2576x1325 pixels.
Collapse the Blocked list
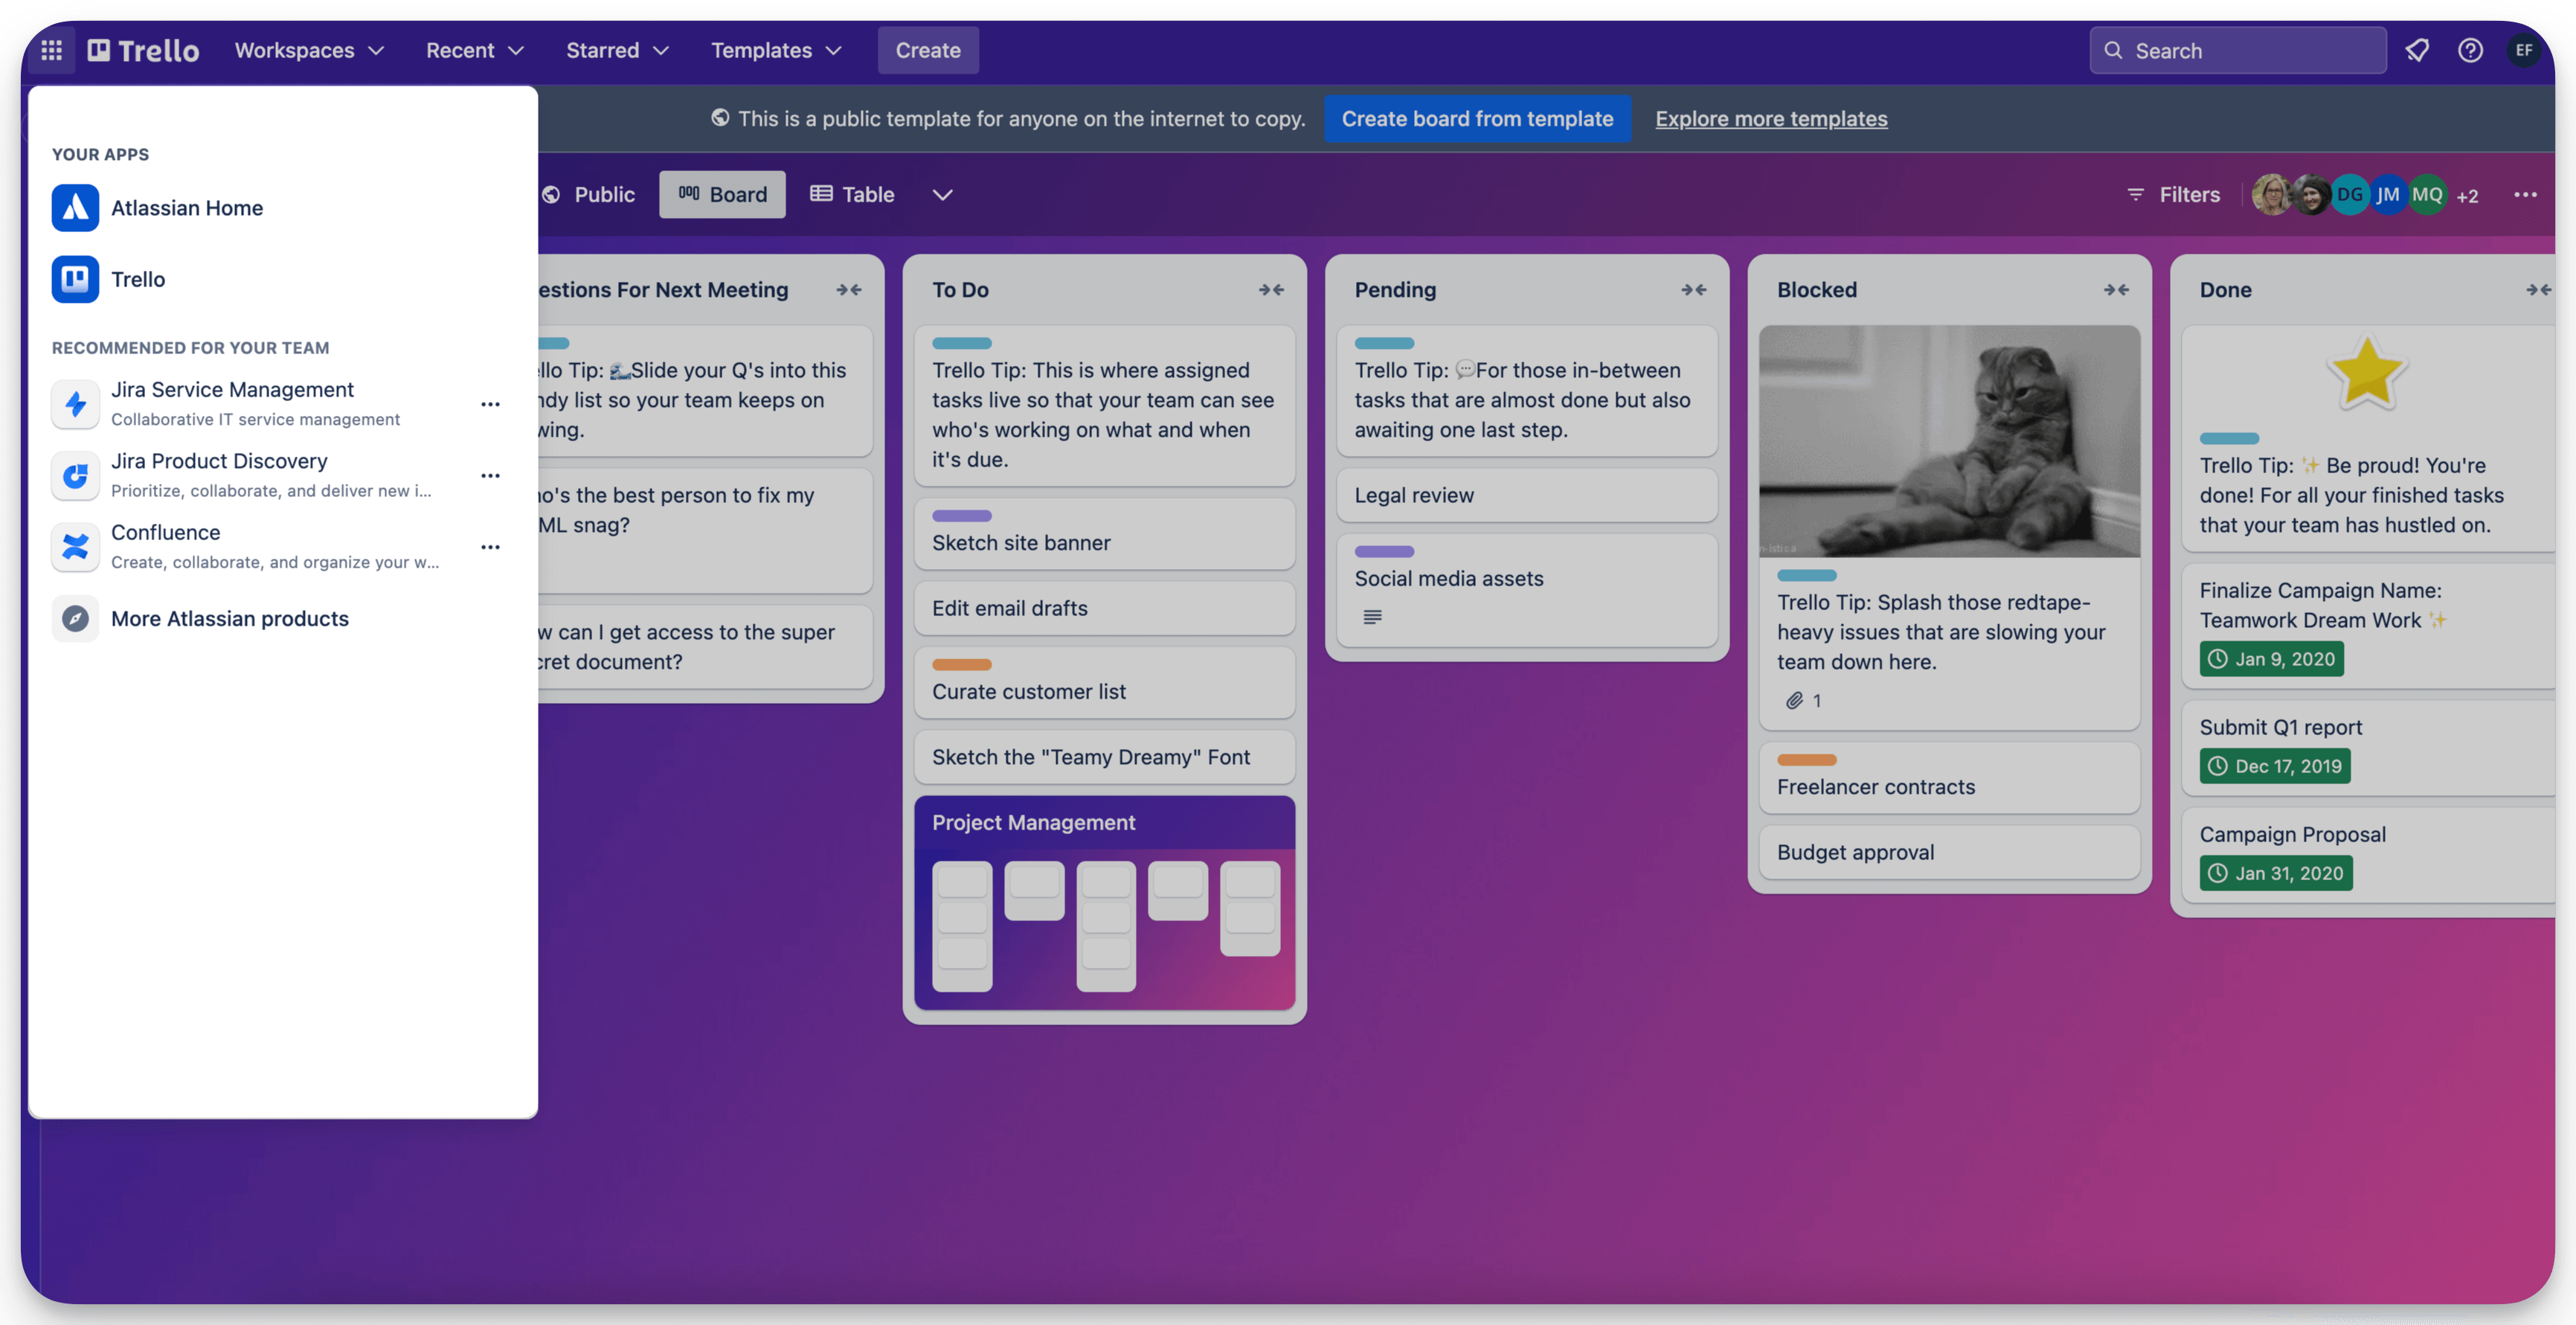pyautogui.click(x=2116, y=290)
